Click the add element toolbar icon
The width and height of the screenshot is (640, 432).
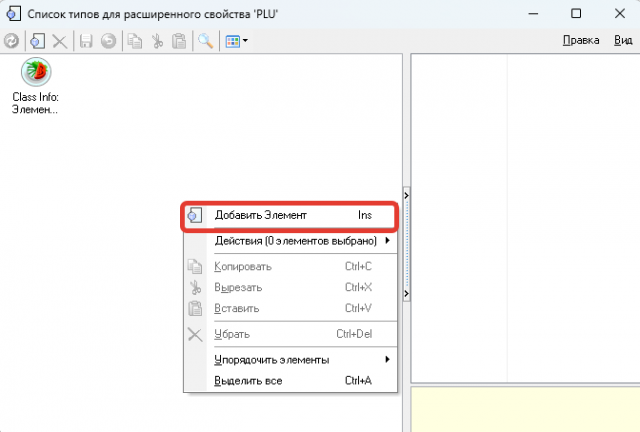tap(37, 41)
